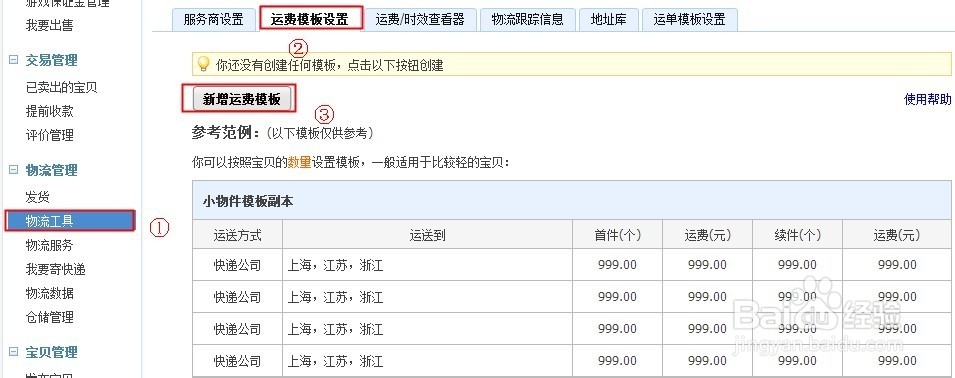Viewport: 955px width, 378px height.
Task: Open the 运单模板设置 tab
Action: [689, 19]
